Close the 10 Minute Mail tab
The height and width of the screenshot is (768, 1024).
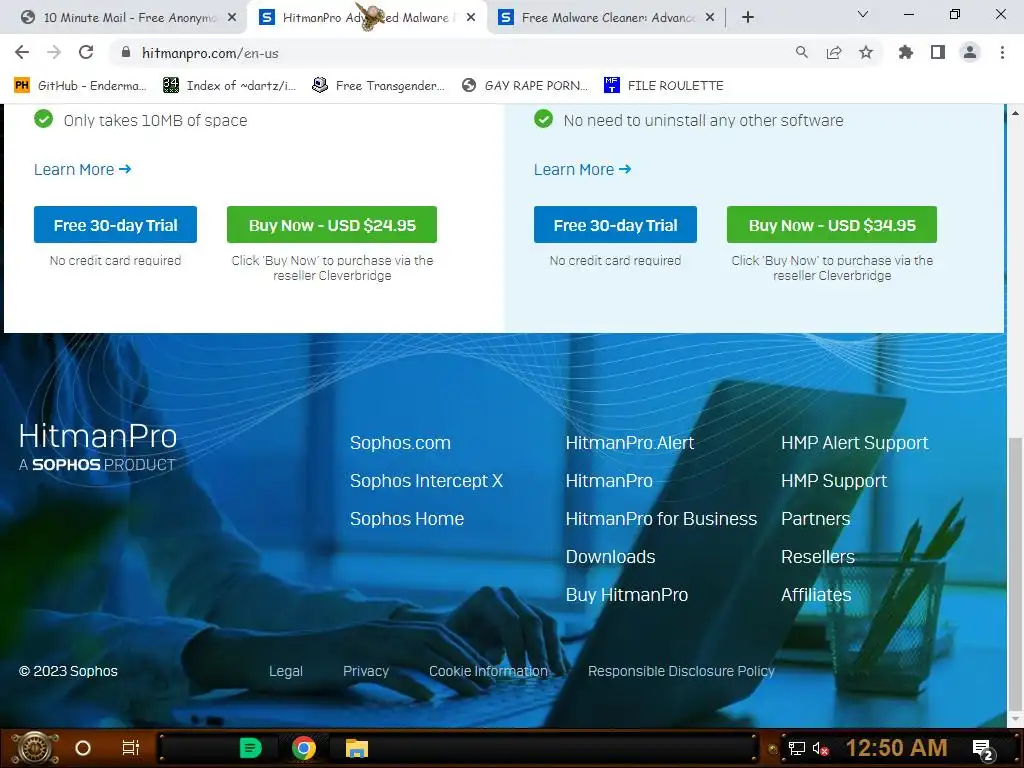click(x=232, y=18)
